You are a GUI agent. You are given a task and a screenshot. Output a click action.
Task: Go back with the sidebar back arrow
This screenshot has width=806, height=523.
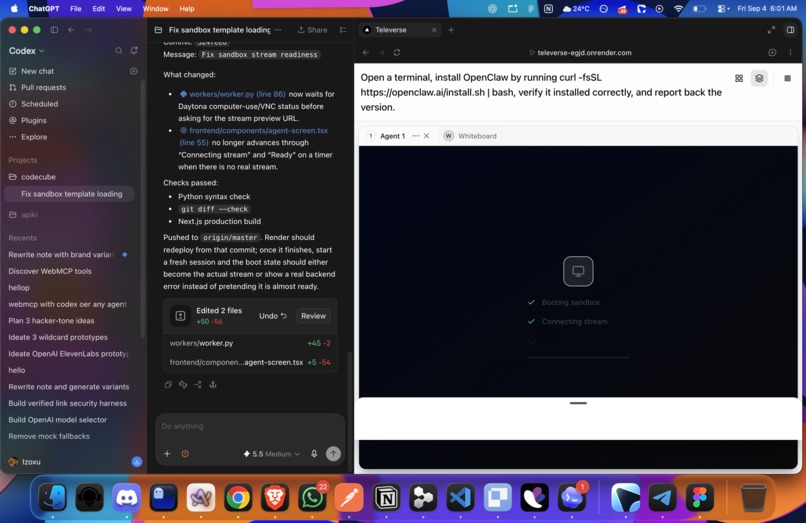71,30
